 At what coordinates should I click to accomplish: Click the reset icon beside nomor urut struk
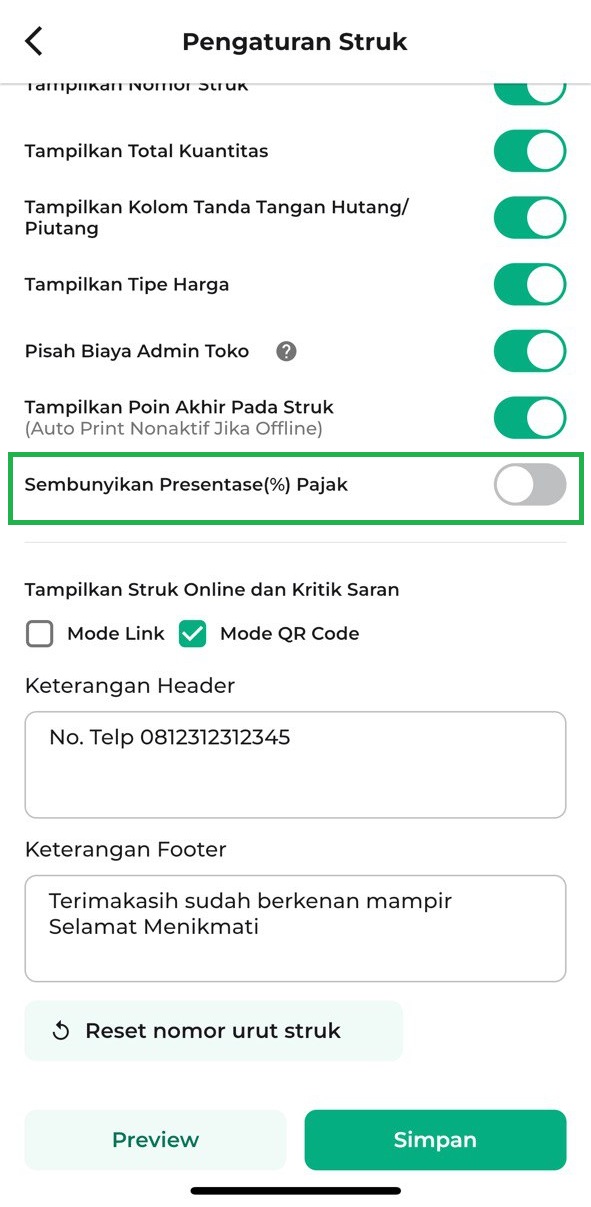[x=61, y=1031]
